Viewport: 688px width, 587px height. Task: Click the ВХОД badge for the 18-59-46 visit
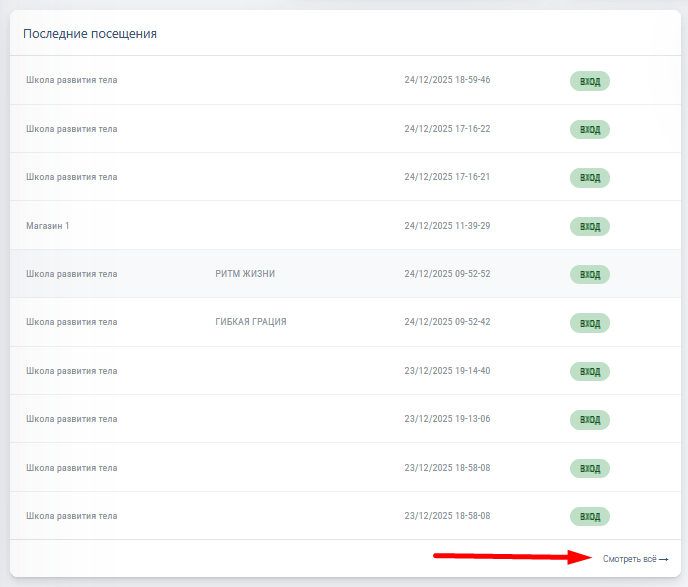(x=590, y=80)
